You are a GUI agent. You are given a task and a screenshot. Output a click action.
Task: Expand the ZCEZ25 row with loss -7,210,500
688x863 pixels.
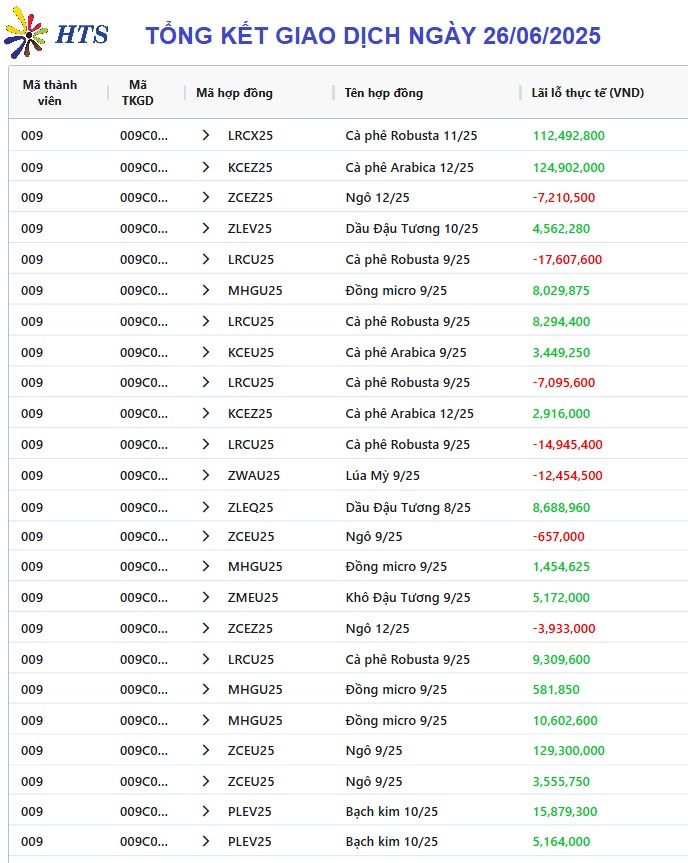(206, 198)
